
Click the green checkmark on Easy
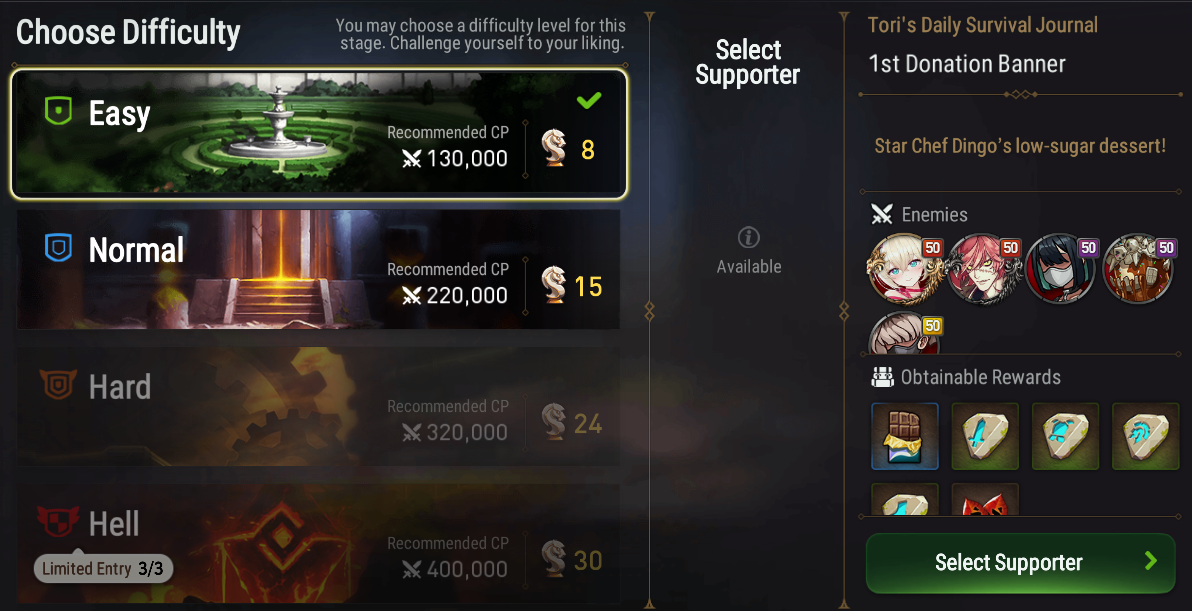point(589,100)
